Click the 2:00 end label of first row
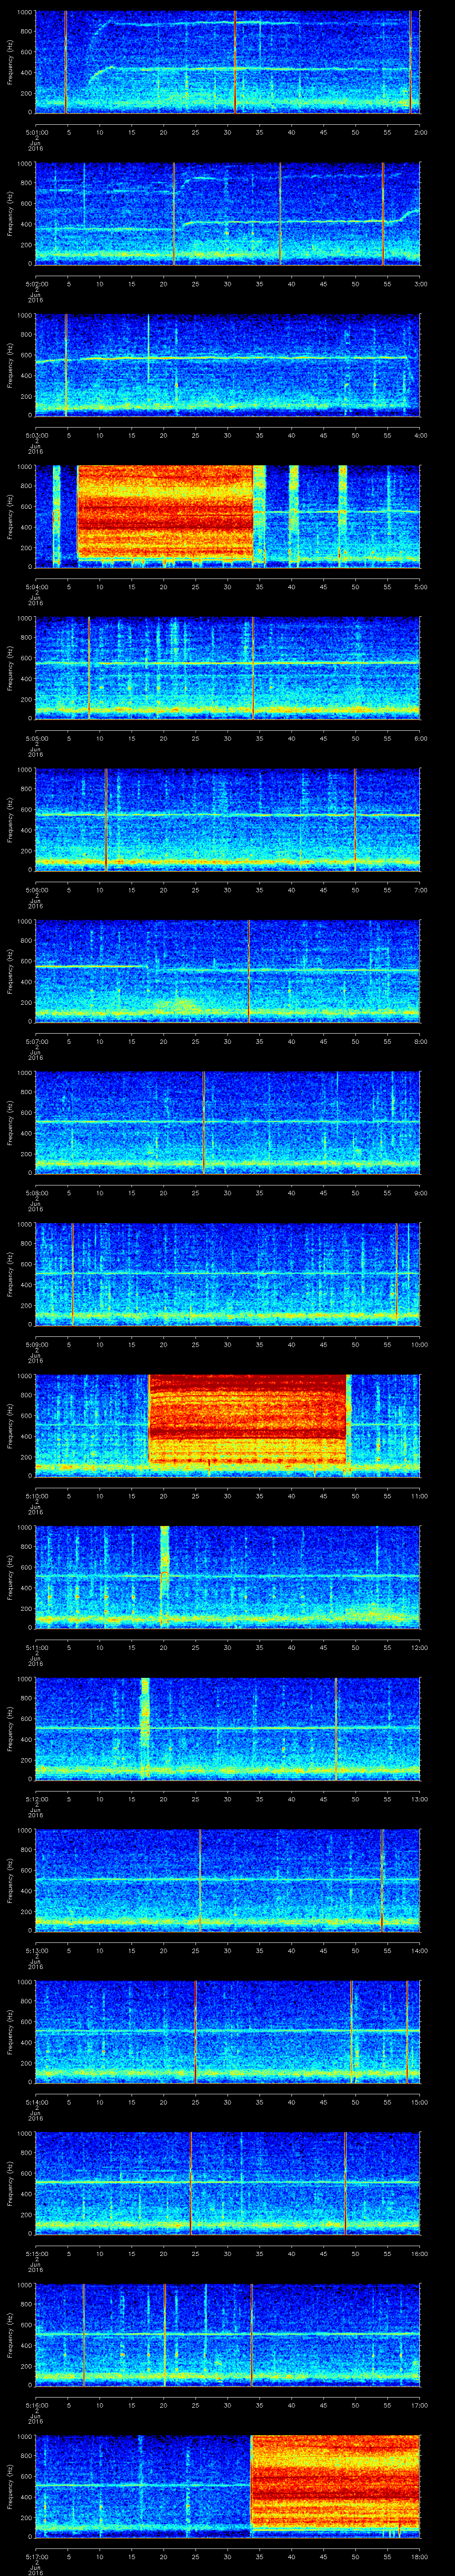Screen dimensions: 455x2576 [420, 131]
